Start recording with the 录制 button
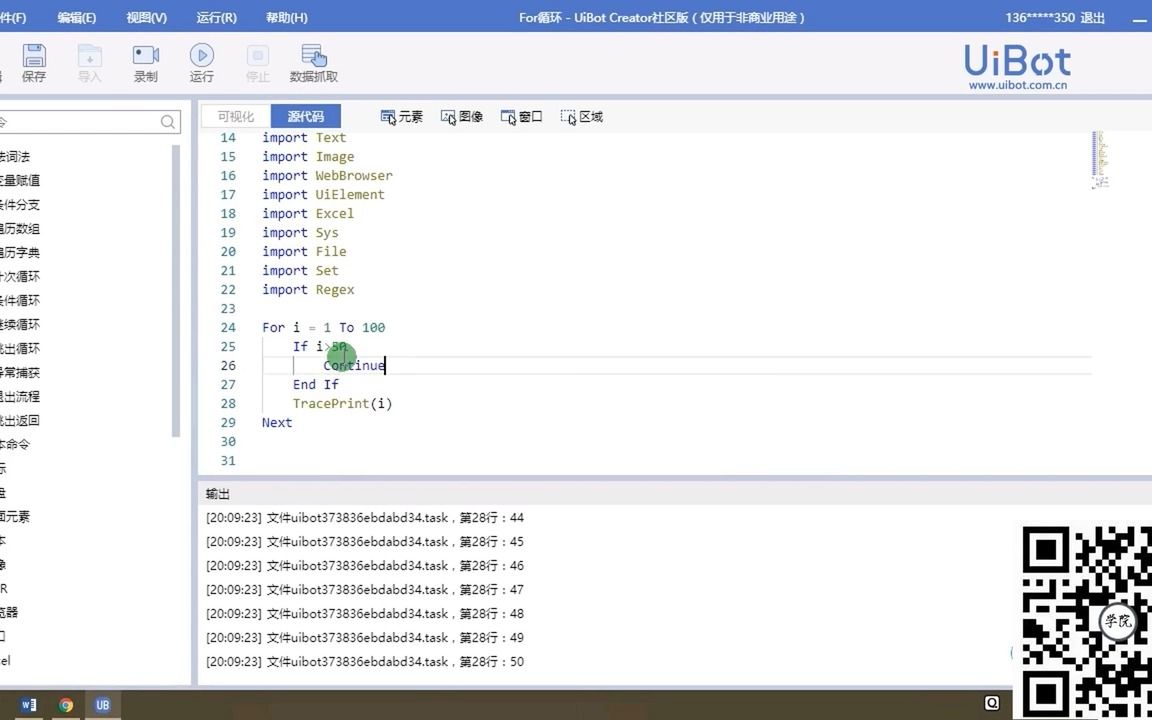 coord(145,62)
